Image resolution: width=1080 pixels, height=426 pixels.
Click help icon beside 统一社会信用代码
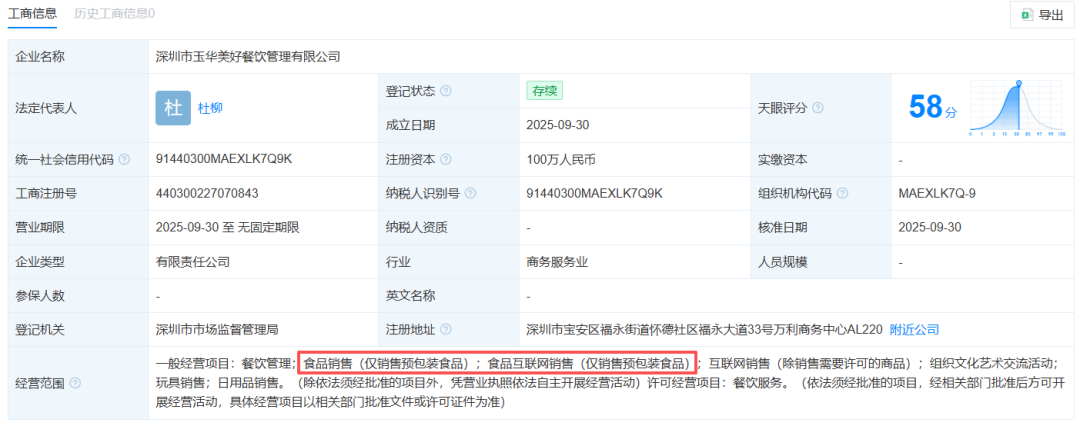click(124, 159)
